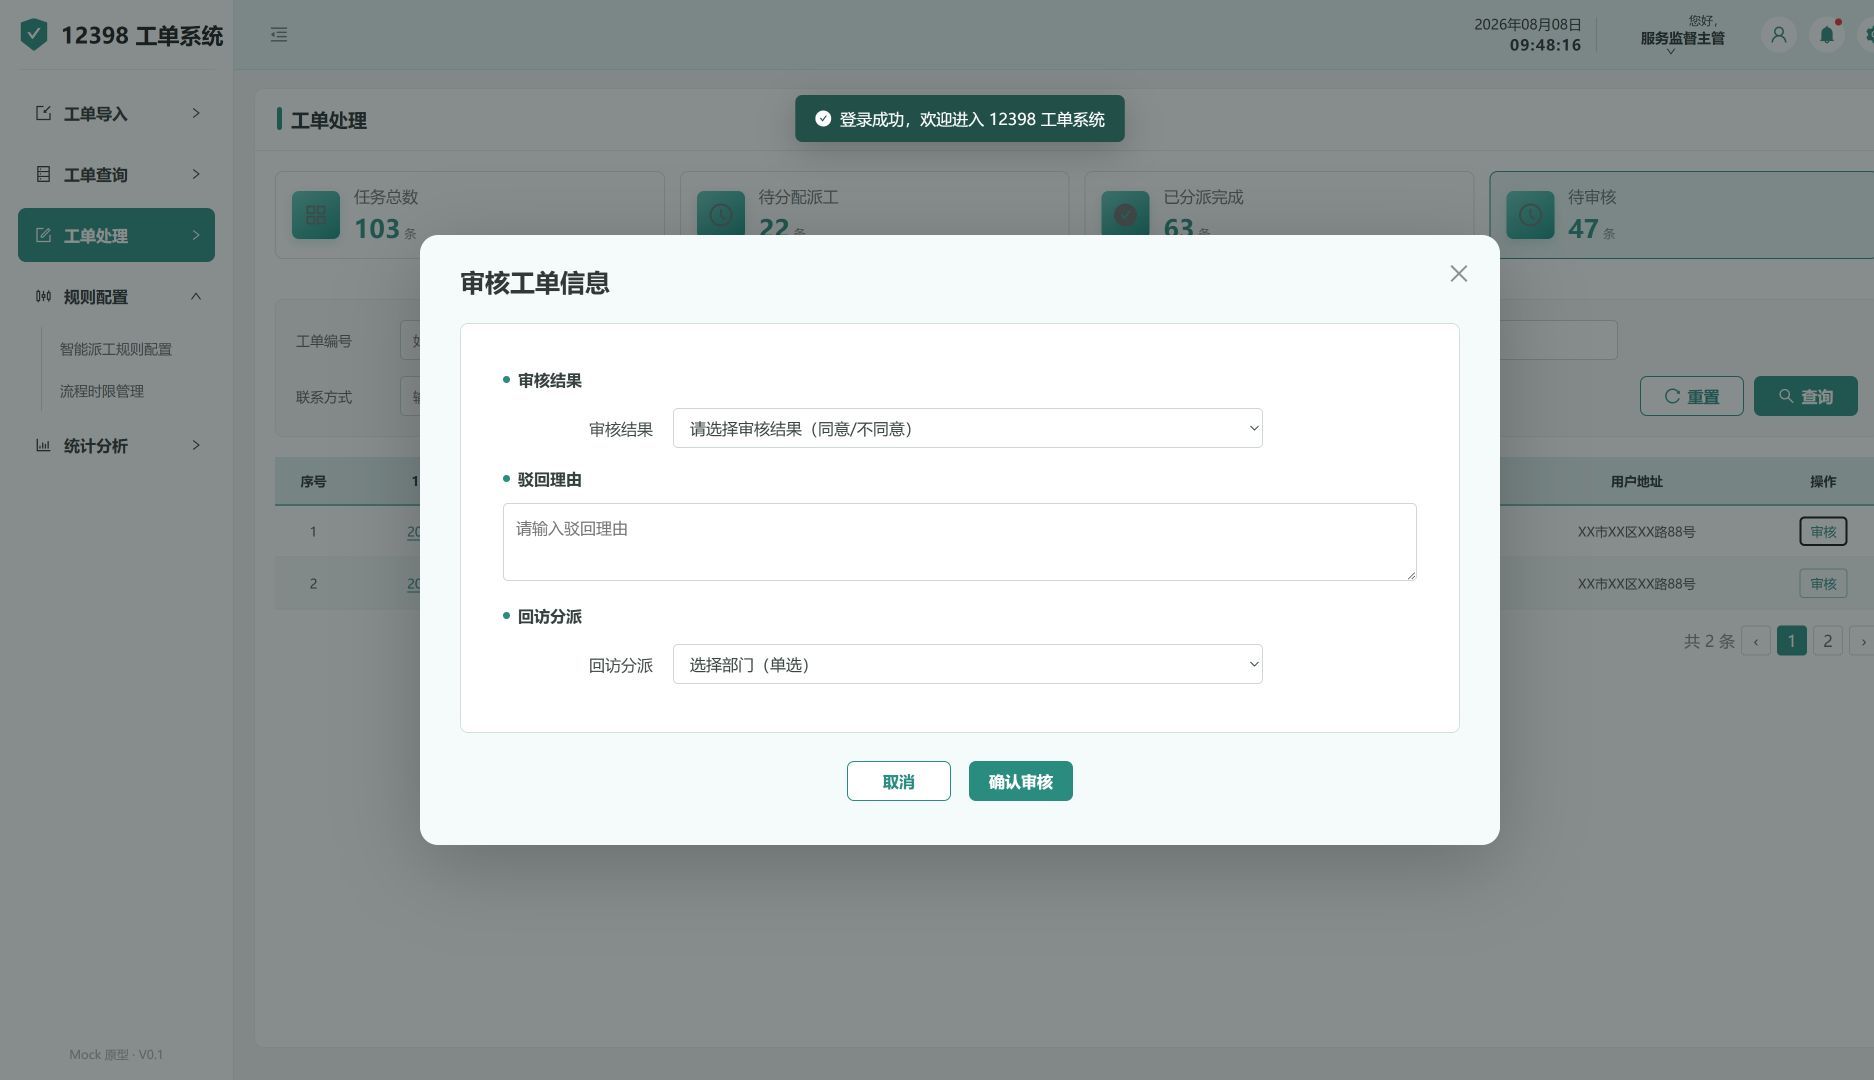Click the 工单查询 sidebar icon
Screen dimensions: 1874x1080
click(43, 174)
